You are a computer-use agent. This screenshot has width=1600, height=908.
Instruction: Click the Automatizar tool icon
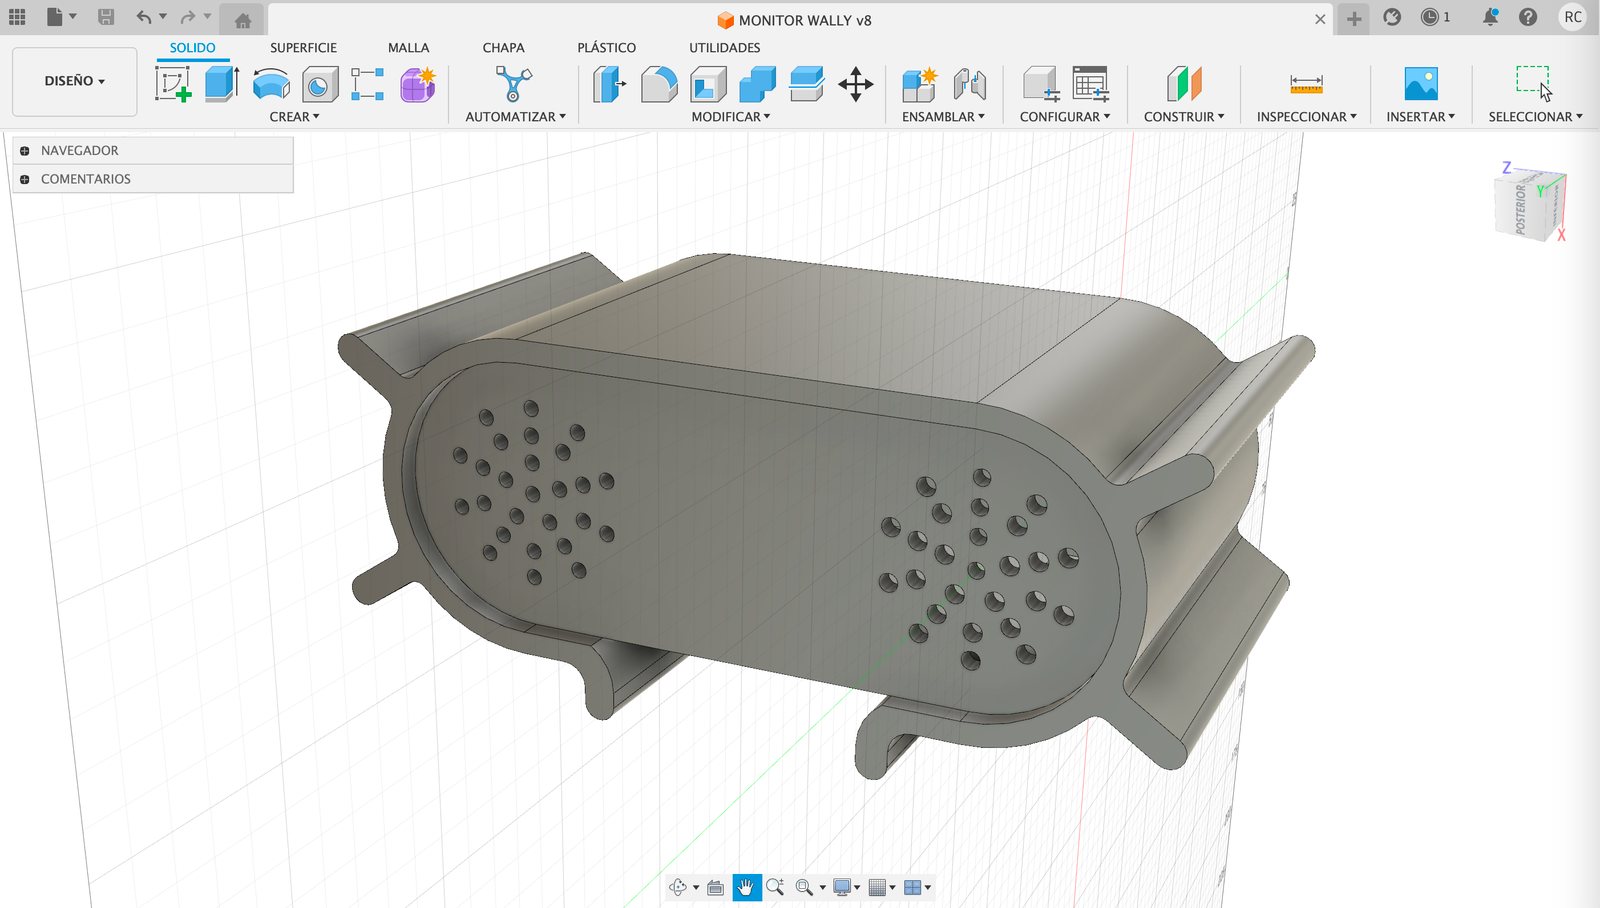(x=513, y=84)
